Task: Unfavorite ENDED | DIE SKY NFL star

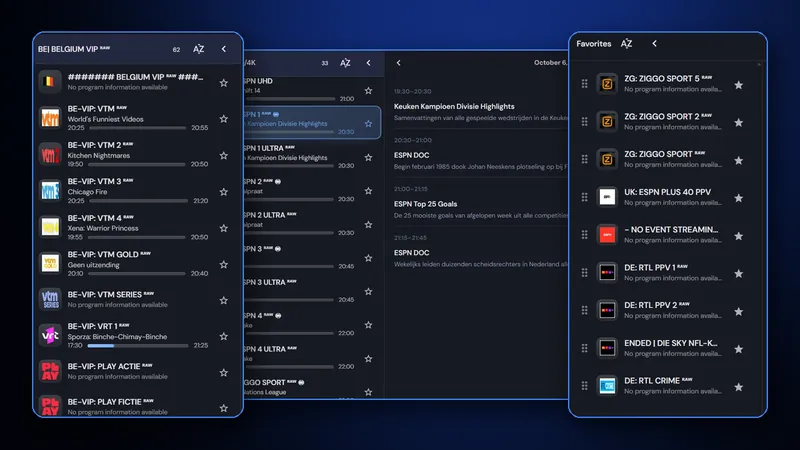Action: point(738,349)
